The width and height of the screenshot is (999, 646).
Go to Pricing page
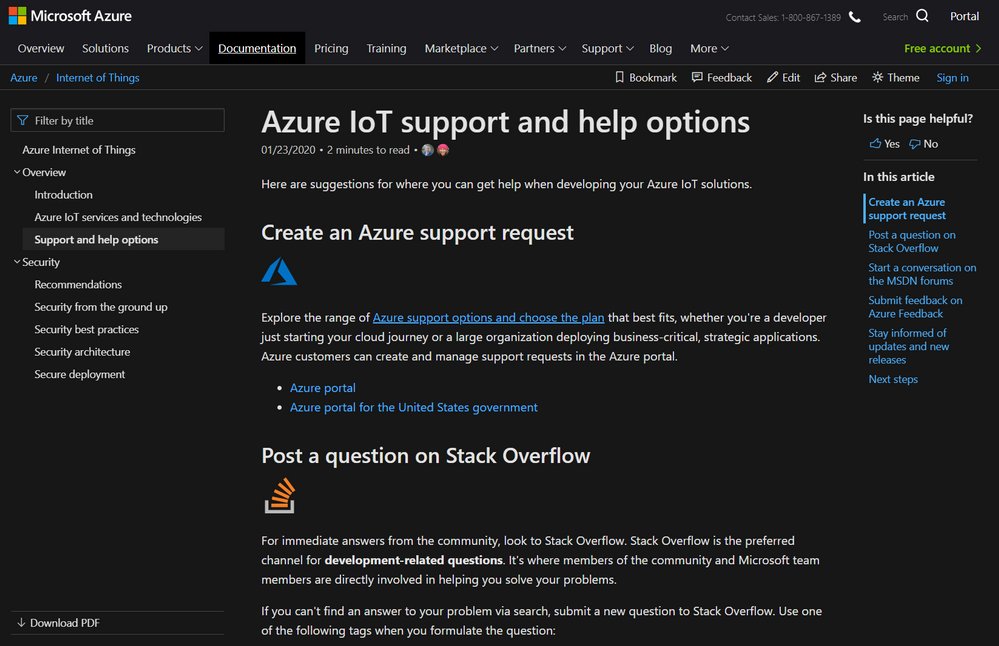pos(331,48)
